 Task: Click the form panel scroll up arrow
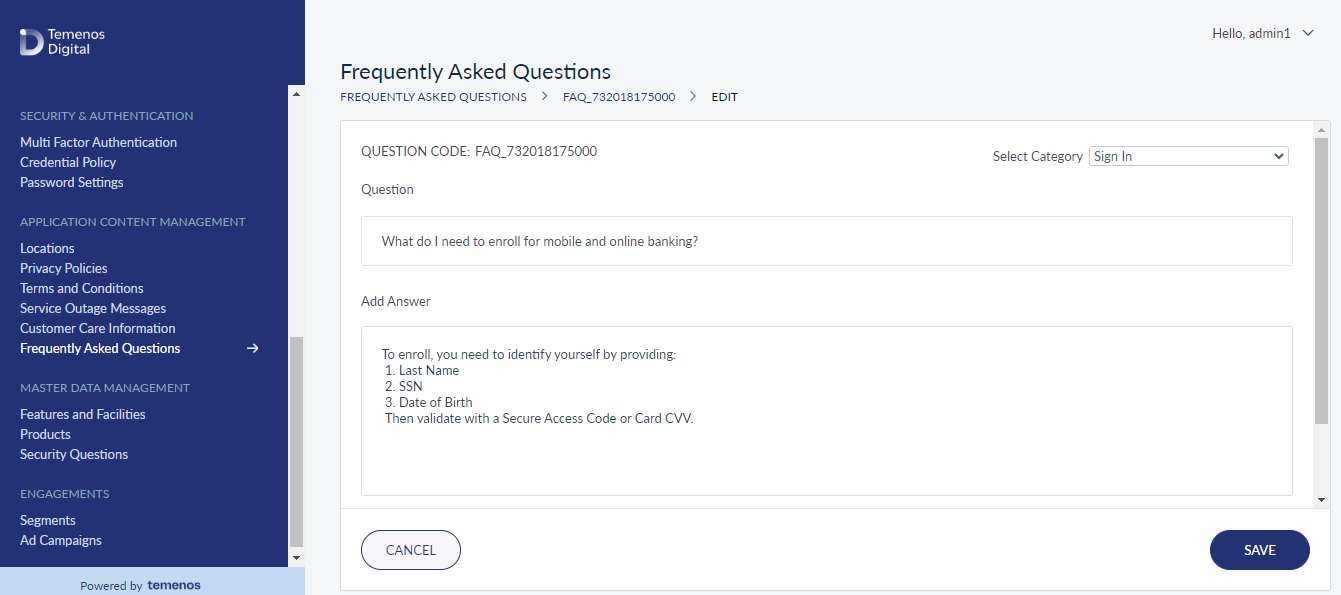click(x=1322, y=129)
